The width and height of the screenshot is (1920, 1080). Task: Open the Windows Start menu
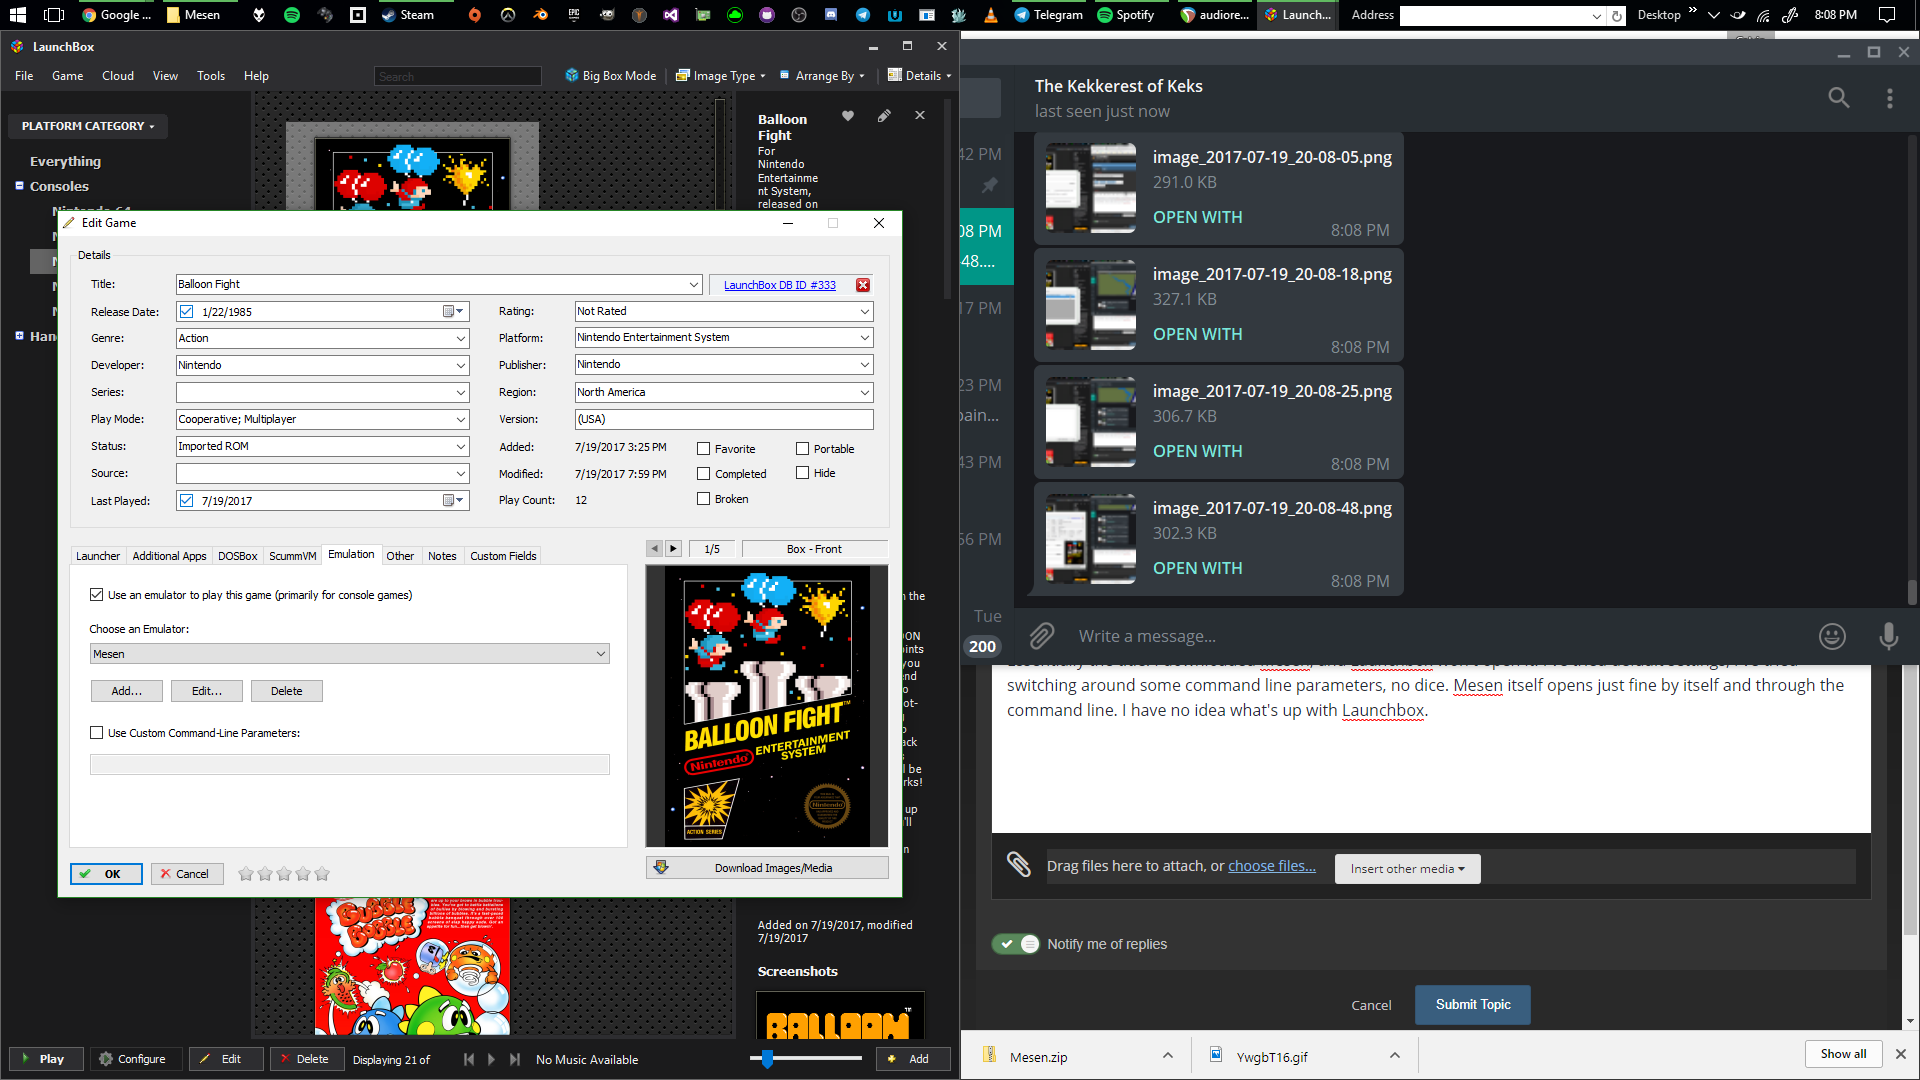click(18, 15)
